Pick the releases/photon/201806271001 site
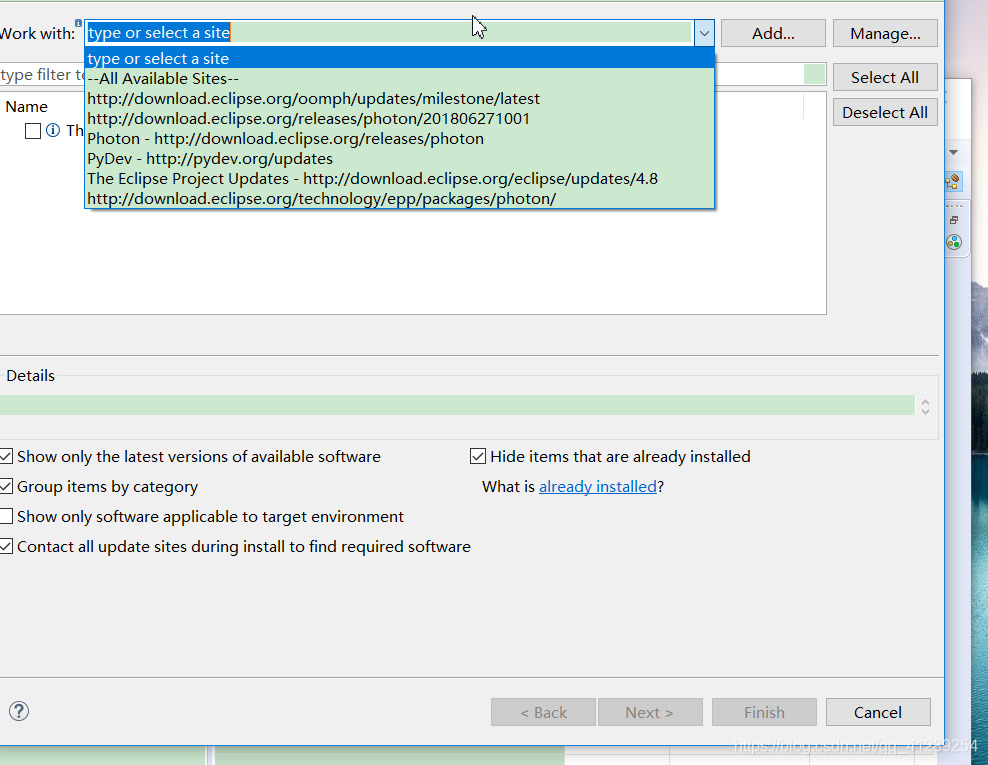This screenshot has width=988, height=765. point(400,119)
